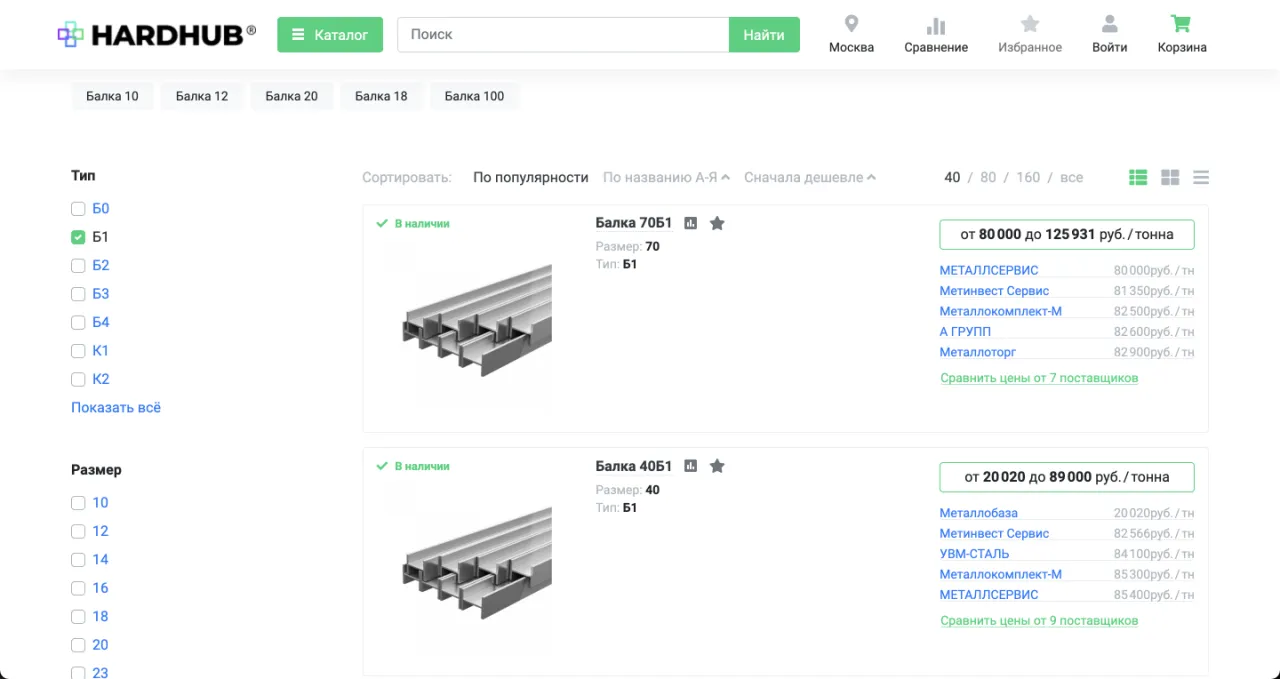Screen dimensions: 1280x679
Task: Open the Корзина shopping cart icon
Action: 1180,27
